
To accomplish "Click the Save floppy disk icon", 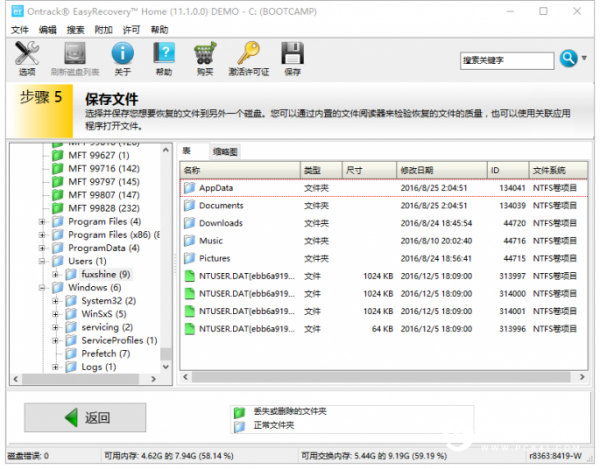I will pyautogui.click(x=292, y=53).
